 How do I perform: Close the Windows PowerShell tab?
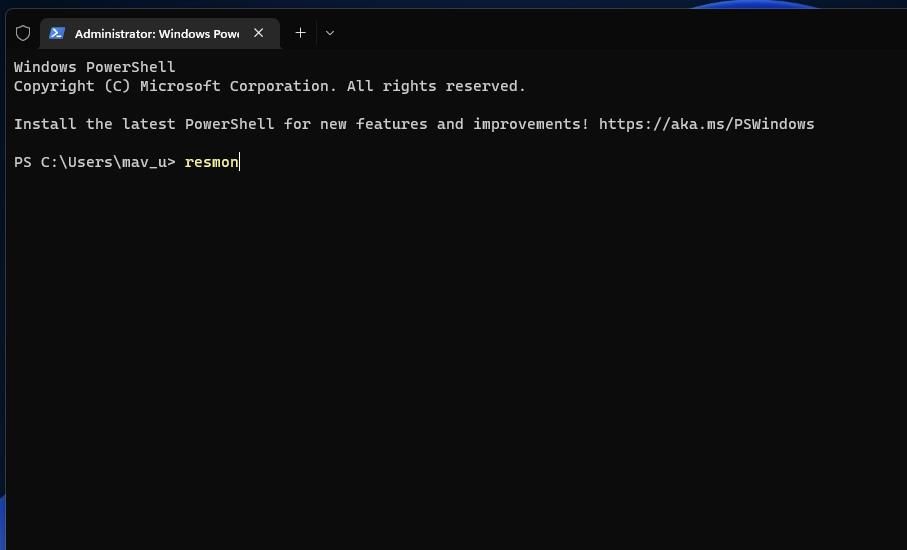[259, 33]
